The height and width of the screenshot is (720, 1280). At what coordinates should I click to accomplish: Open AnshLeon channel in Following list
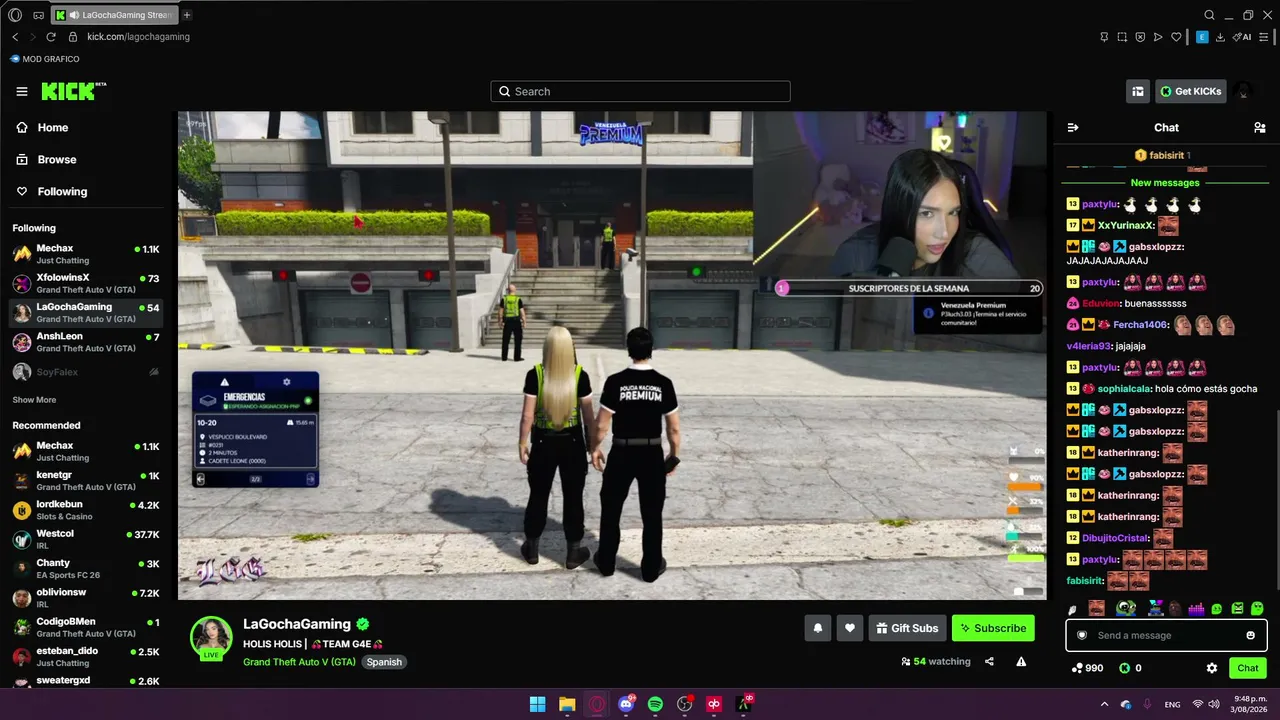pos(86,342)
